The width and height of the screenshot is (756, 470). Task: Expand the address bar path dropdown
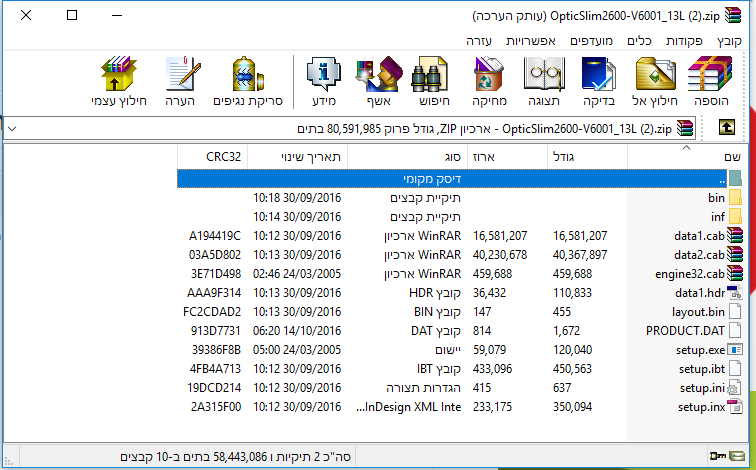pyautogui.click(x=13, y=129)
